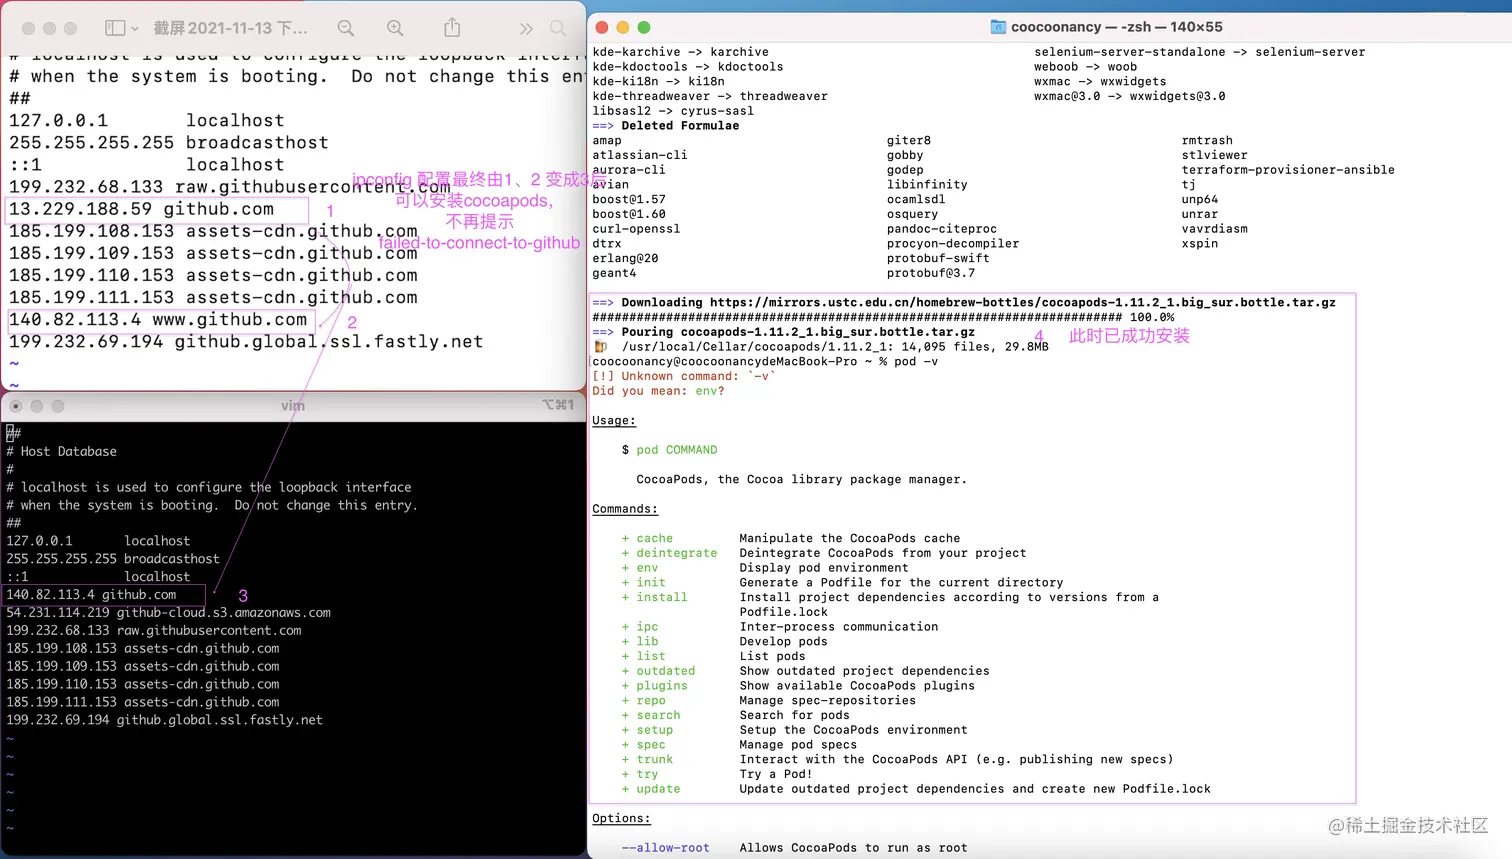This screenshot has width=1512, height=859.
Task: Toggle the Preview sidebar view icon
Action: tap(115, 28)
